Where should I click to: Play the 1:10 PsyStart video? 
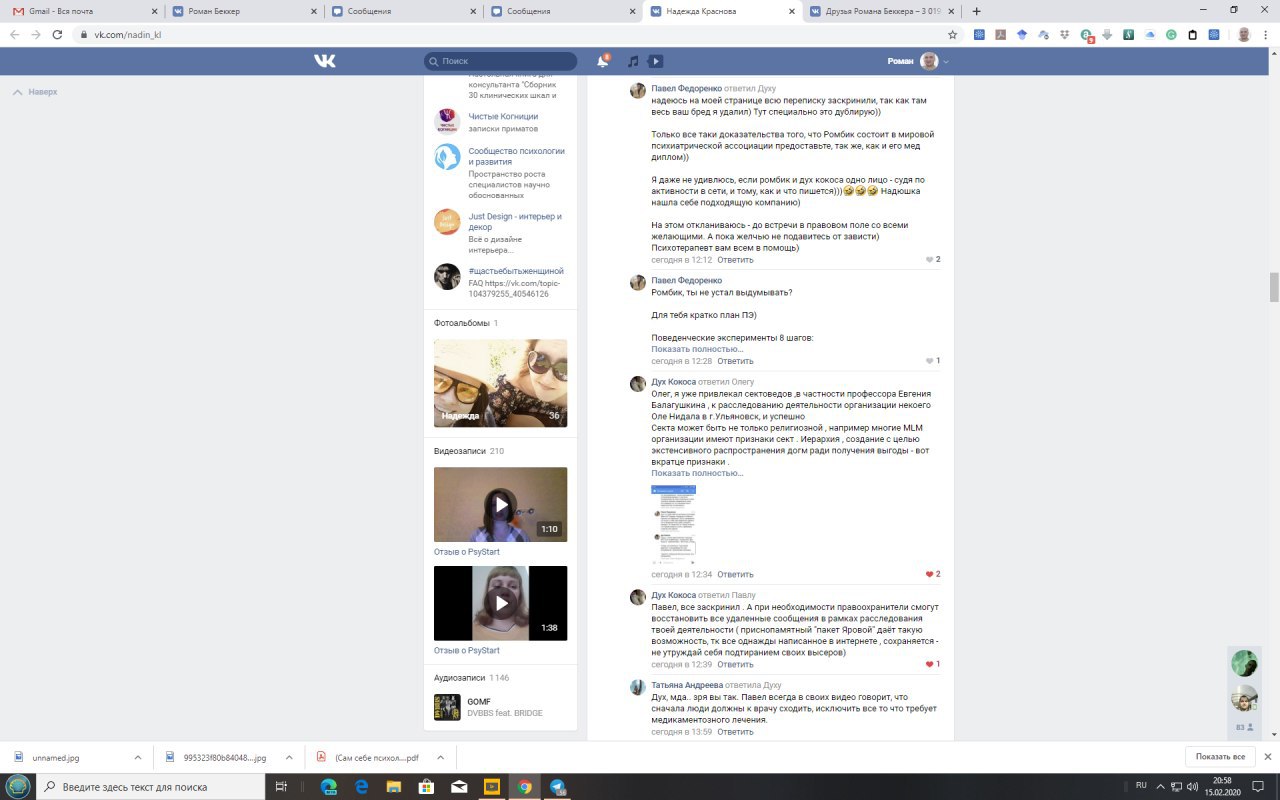click(500, 504)
